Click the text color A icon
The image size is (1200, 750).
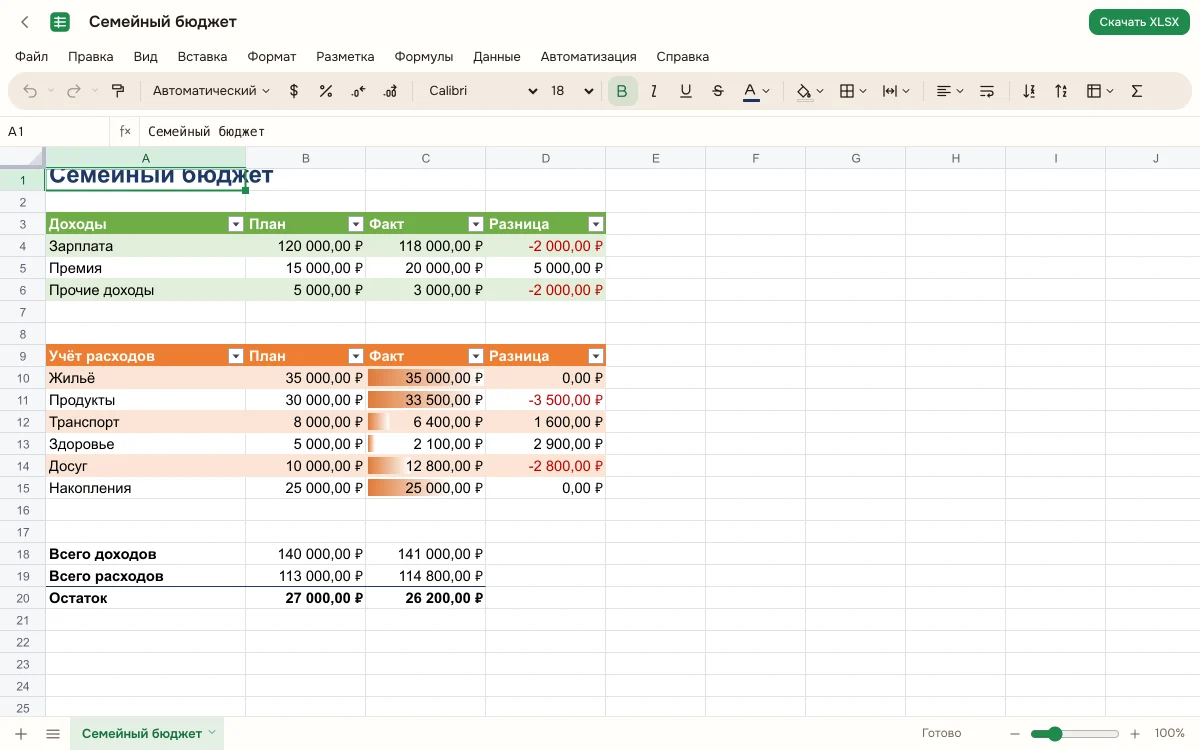(750, 91)
